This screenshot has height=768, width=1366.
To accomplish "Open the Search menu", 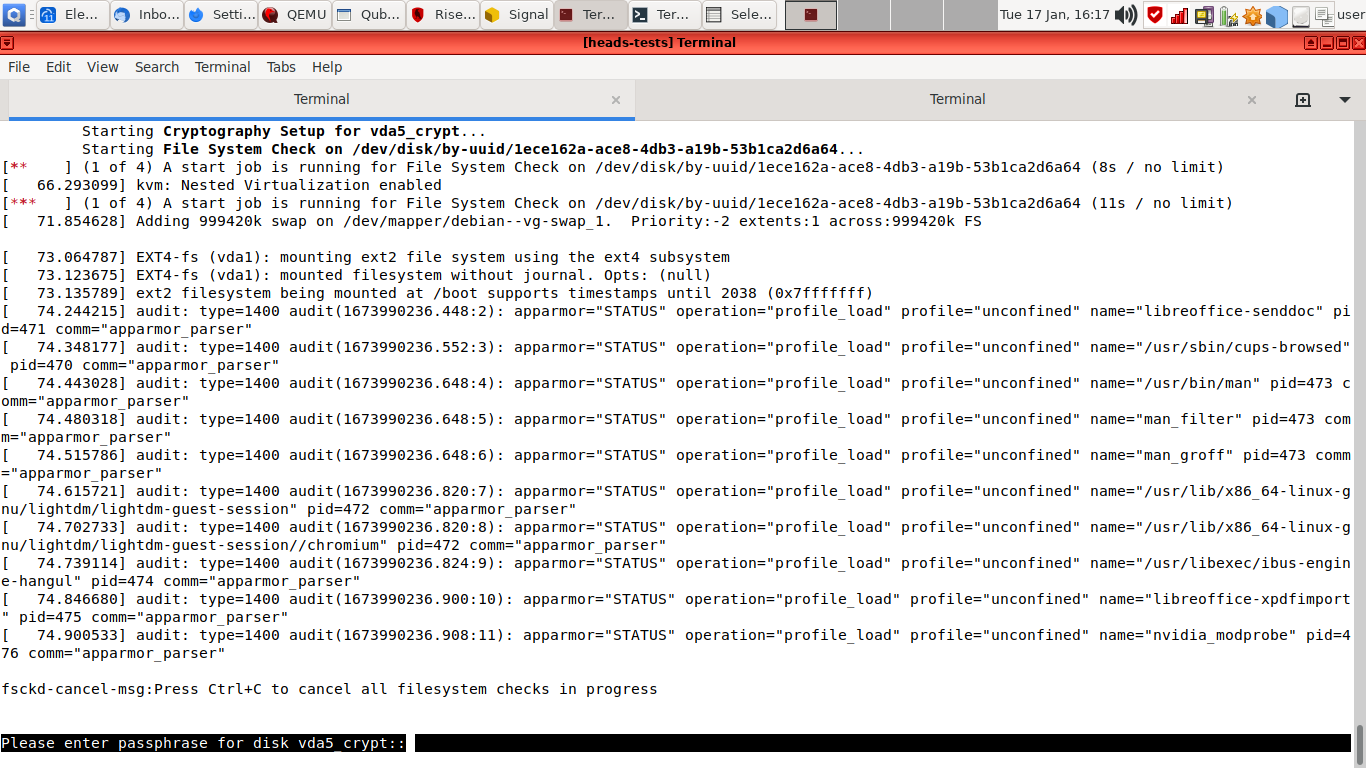I will tap(157, 67).
